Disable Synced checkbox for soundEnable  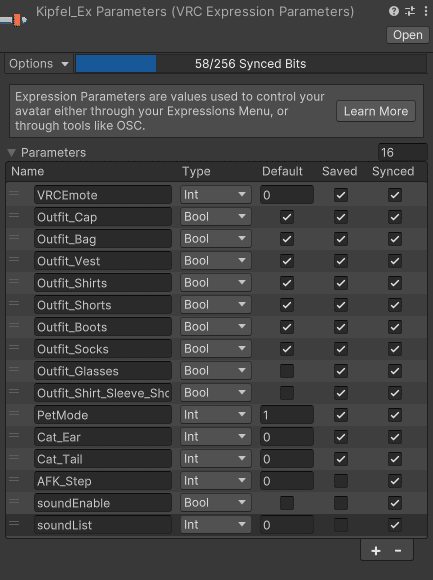pos(395,503)
